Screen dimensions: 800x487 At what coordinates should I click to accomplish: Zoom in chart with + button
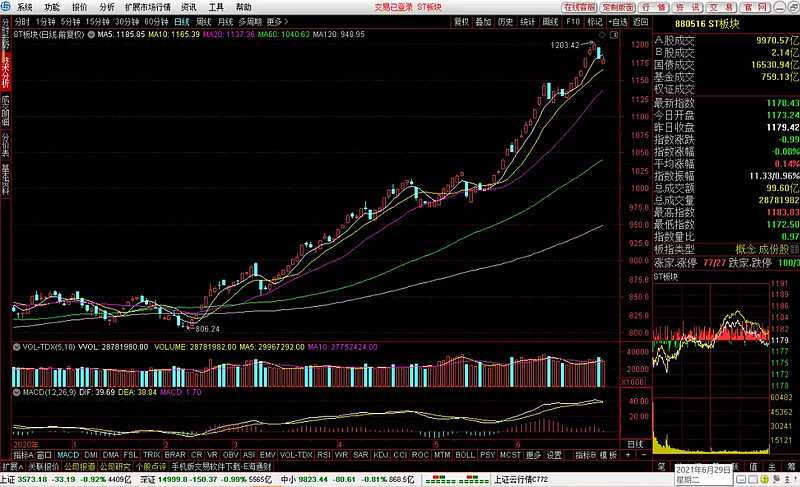[628, 455]
